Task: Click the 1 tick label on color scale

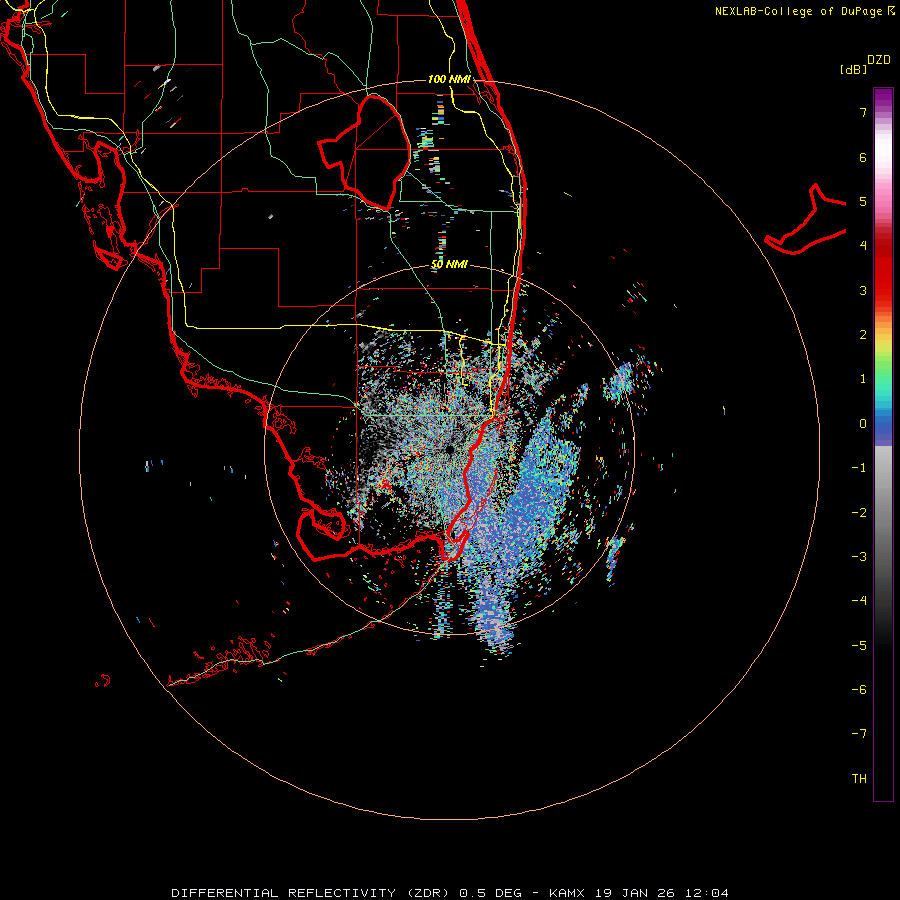Action: [x=863, y=379]
